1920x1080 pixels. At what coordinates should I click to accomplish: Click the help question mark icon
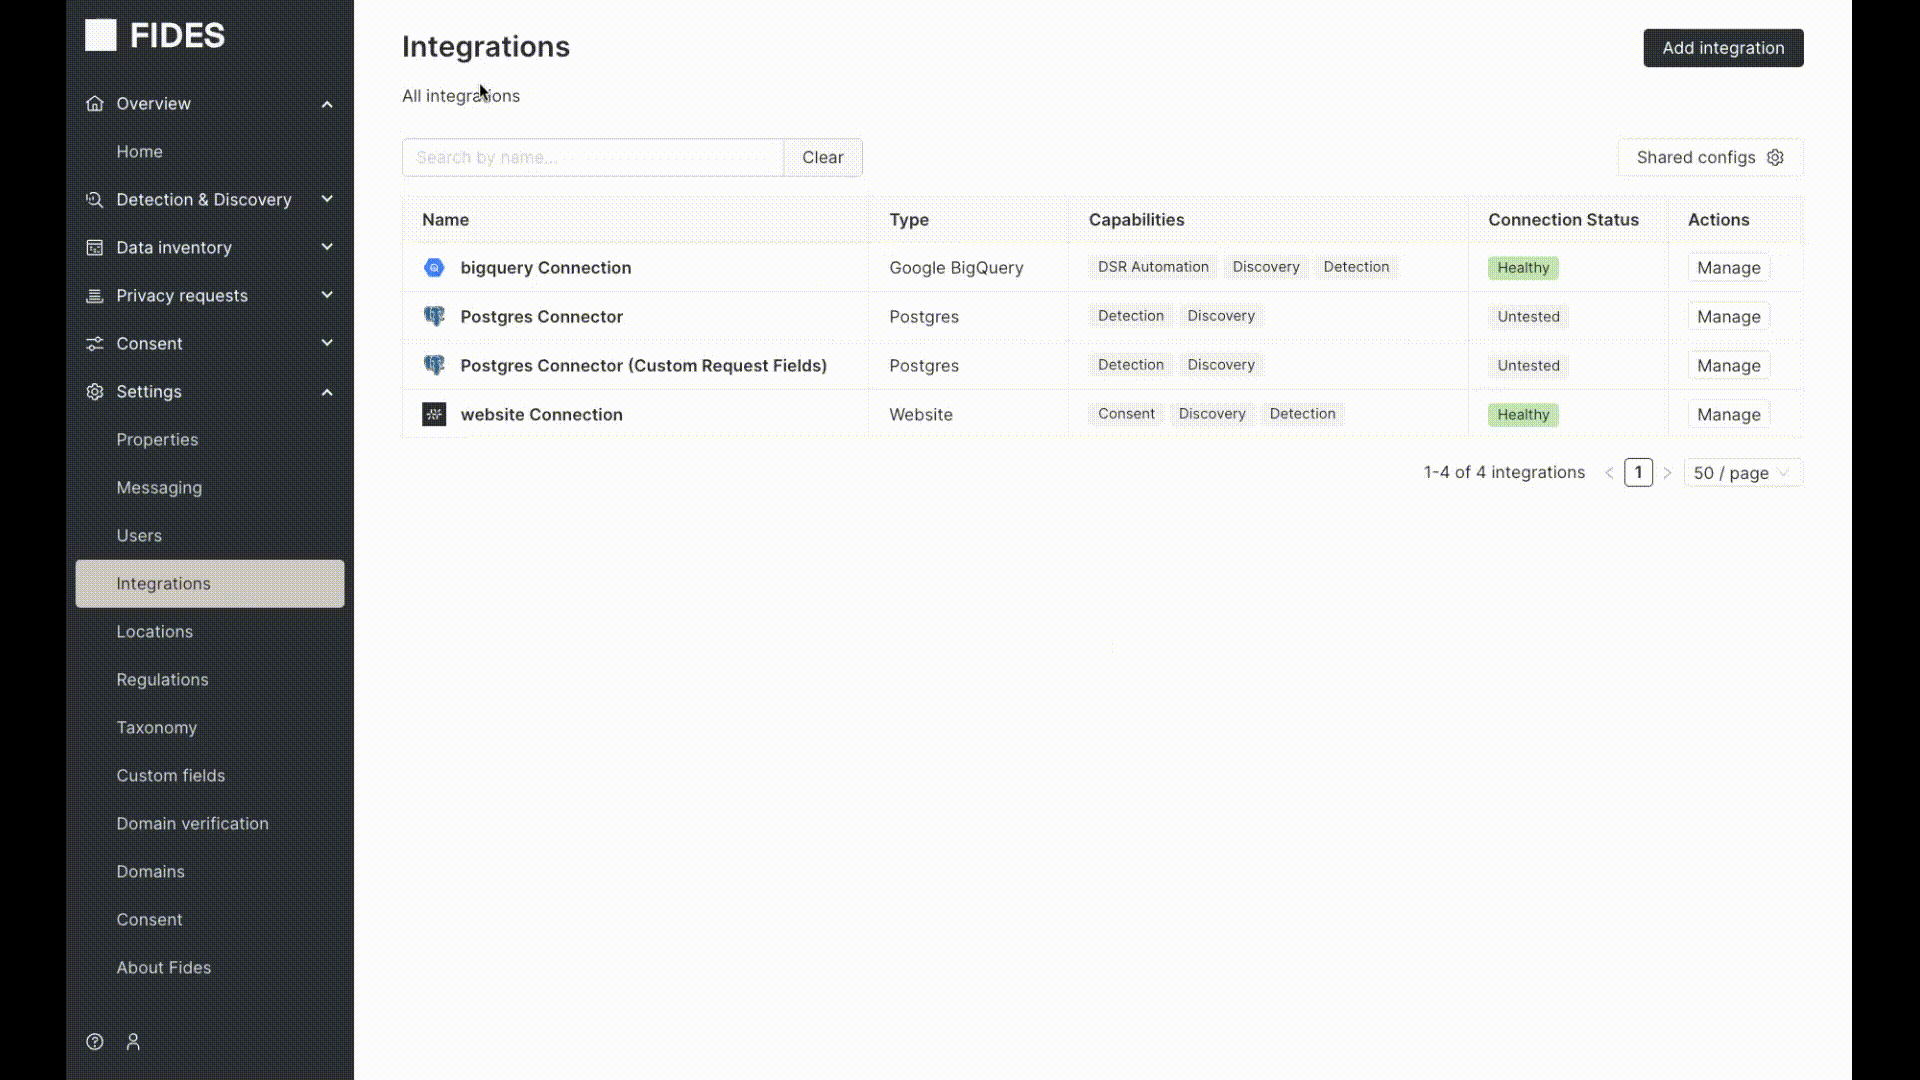(x=95, y=1042)
